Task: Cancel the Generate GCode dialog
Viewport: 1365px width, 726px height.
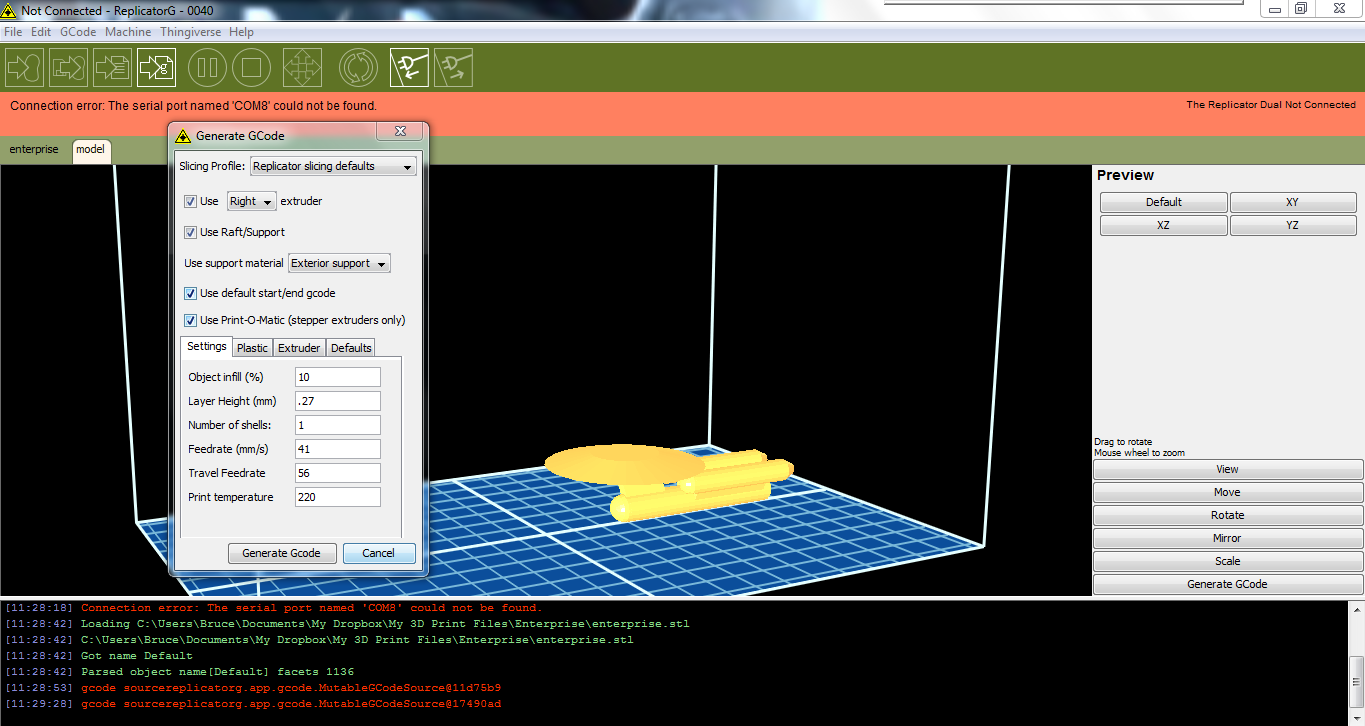Action: [379, 553]
